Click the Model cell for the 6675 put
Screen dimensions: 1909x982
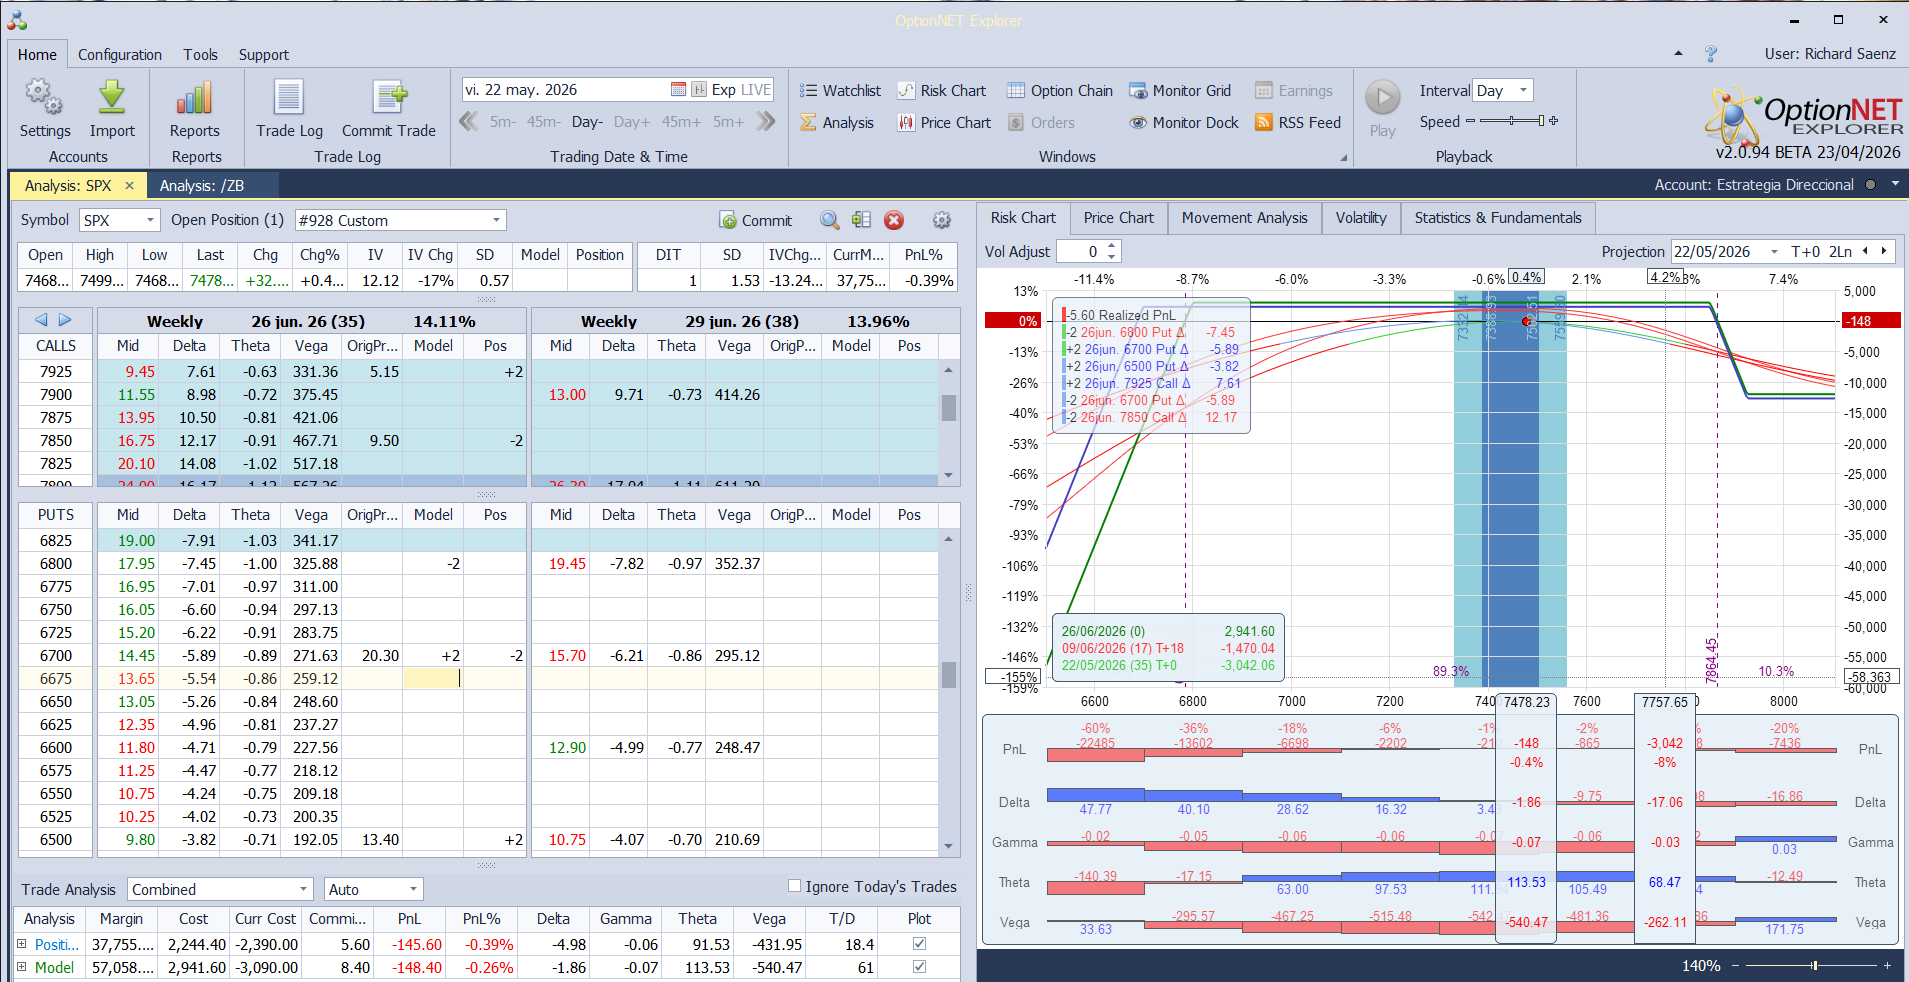tap(433, 678)
